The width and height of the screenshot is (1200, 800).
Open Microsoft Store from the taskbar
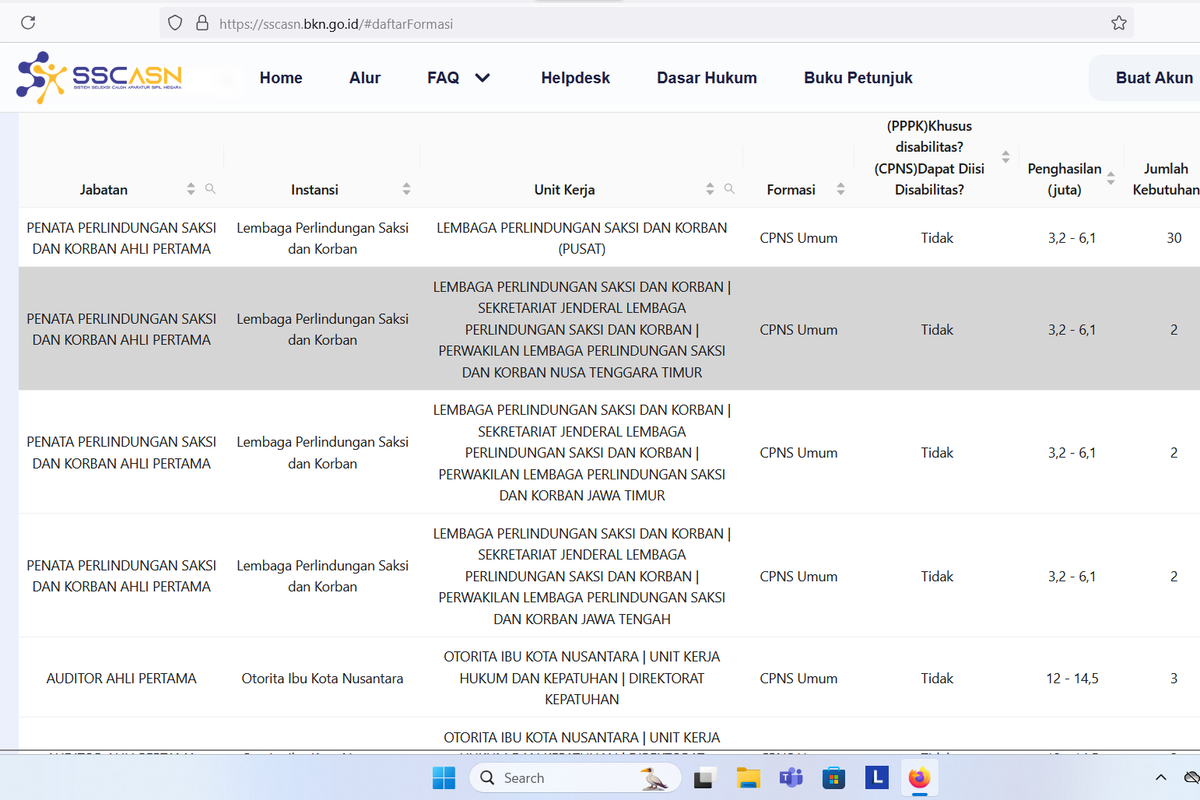coord(834,777)
